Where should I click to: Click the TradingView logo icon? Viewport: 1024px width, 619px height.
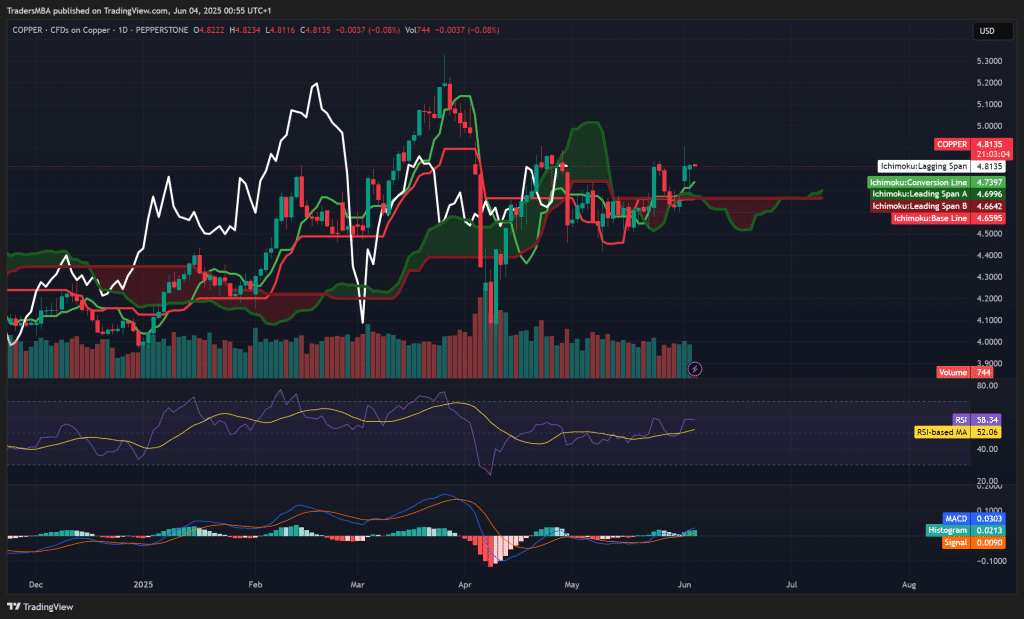(x=13, y=606)
